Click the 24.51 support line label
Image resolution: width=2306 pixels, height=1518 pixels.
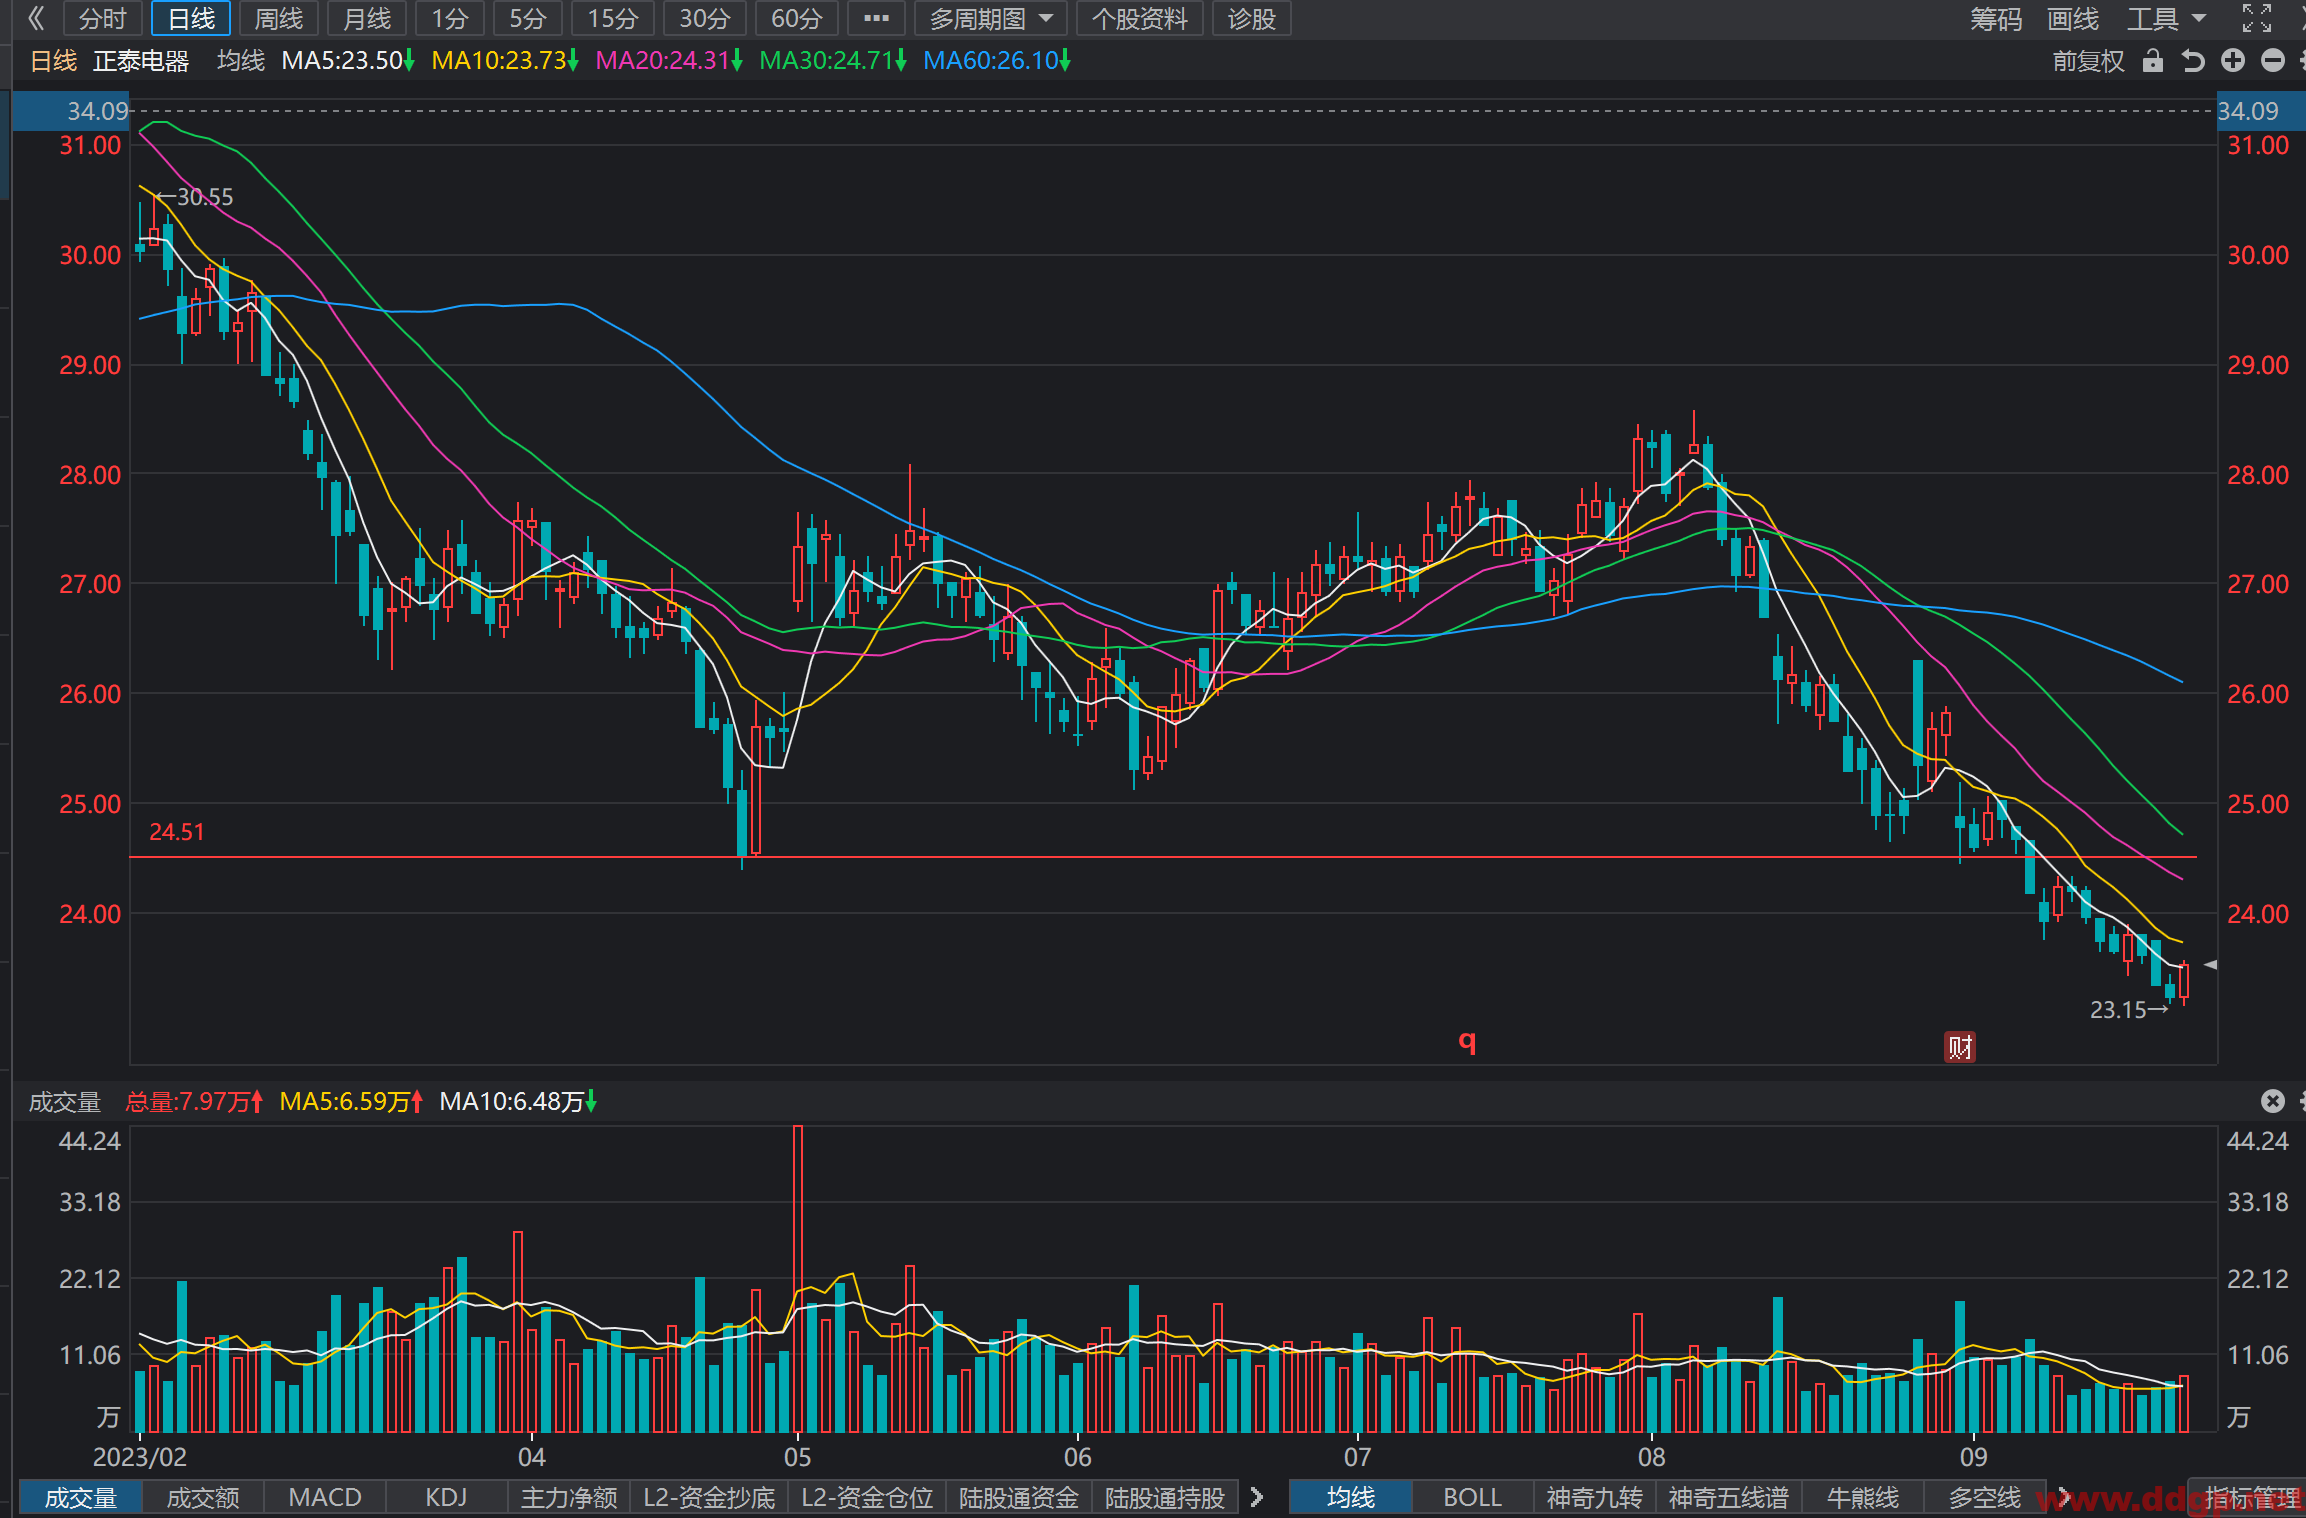[176, 832]
